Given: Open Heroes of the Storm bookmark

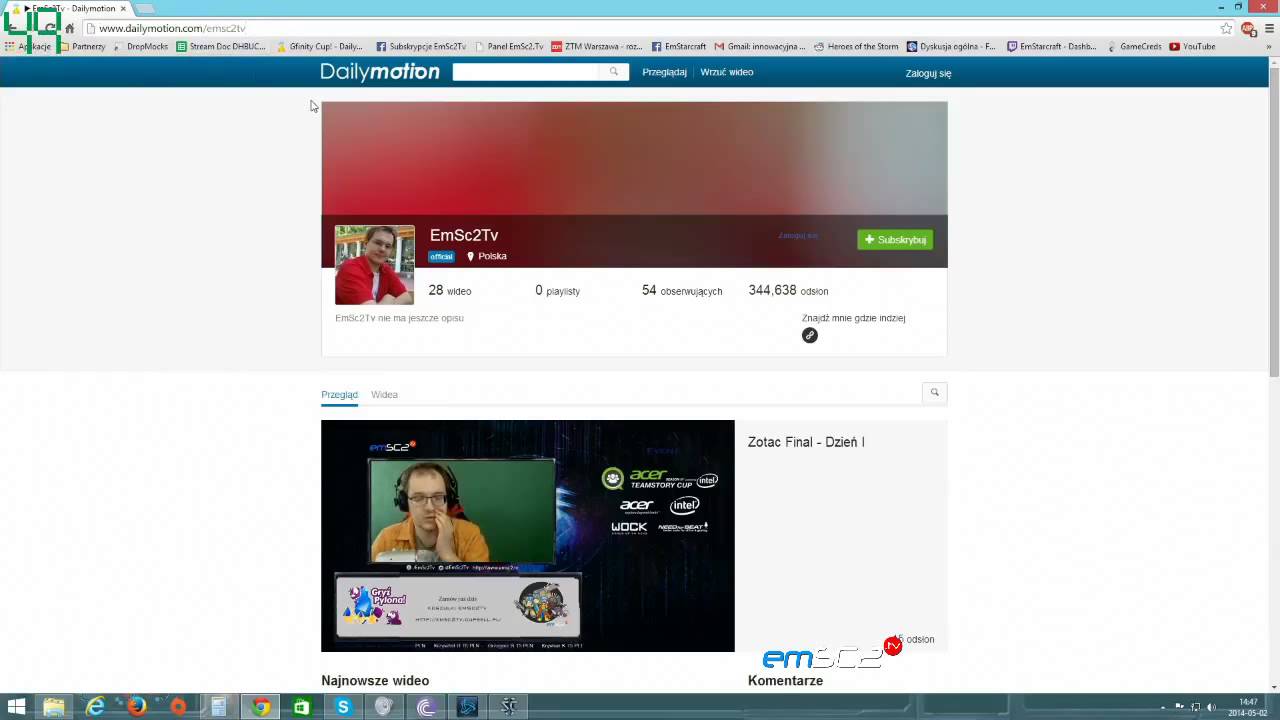Looking at the screenshot, I should (856, 46).
